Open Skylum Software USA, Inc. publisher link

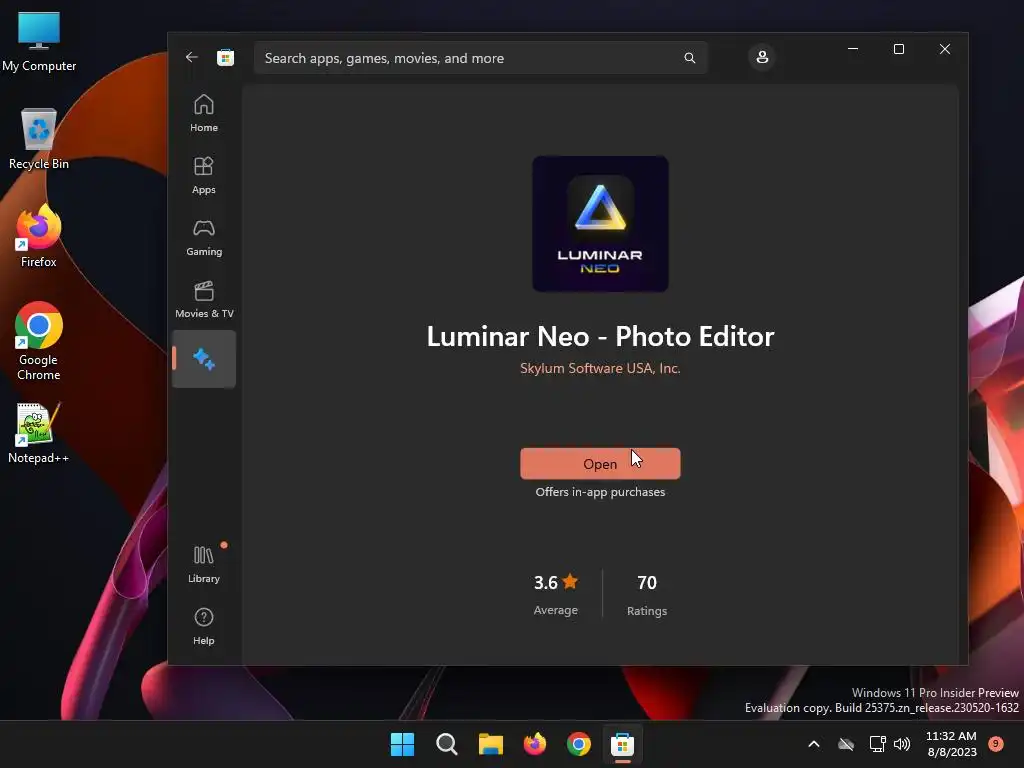point(600,368)
